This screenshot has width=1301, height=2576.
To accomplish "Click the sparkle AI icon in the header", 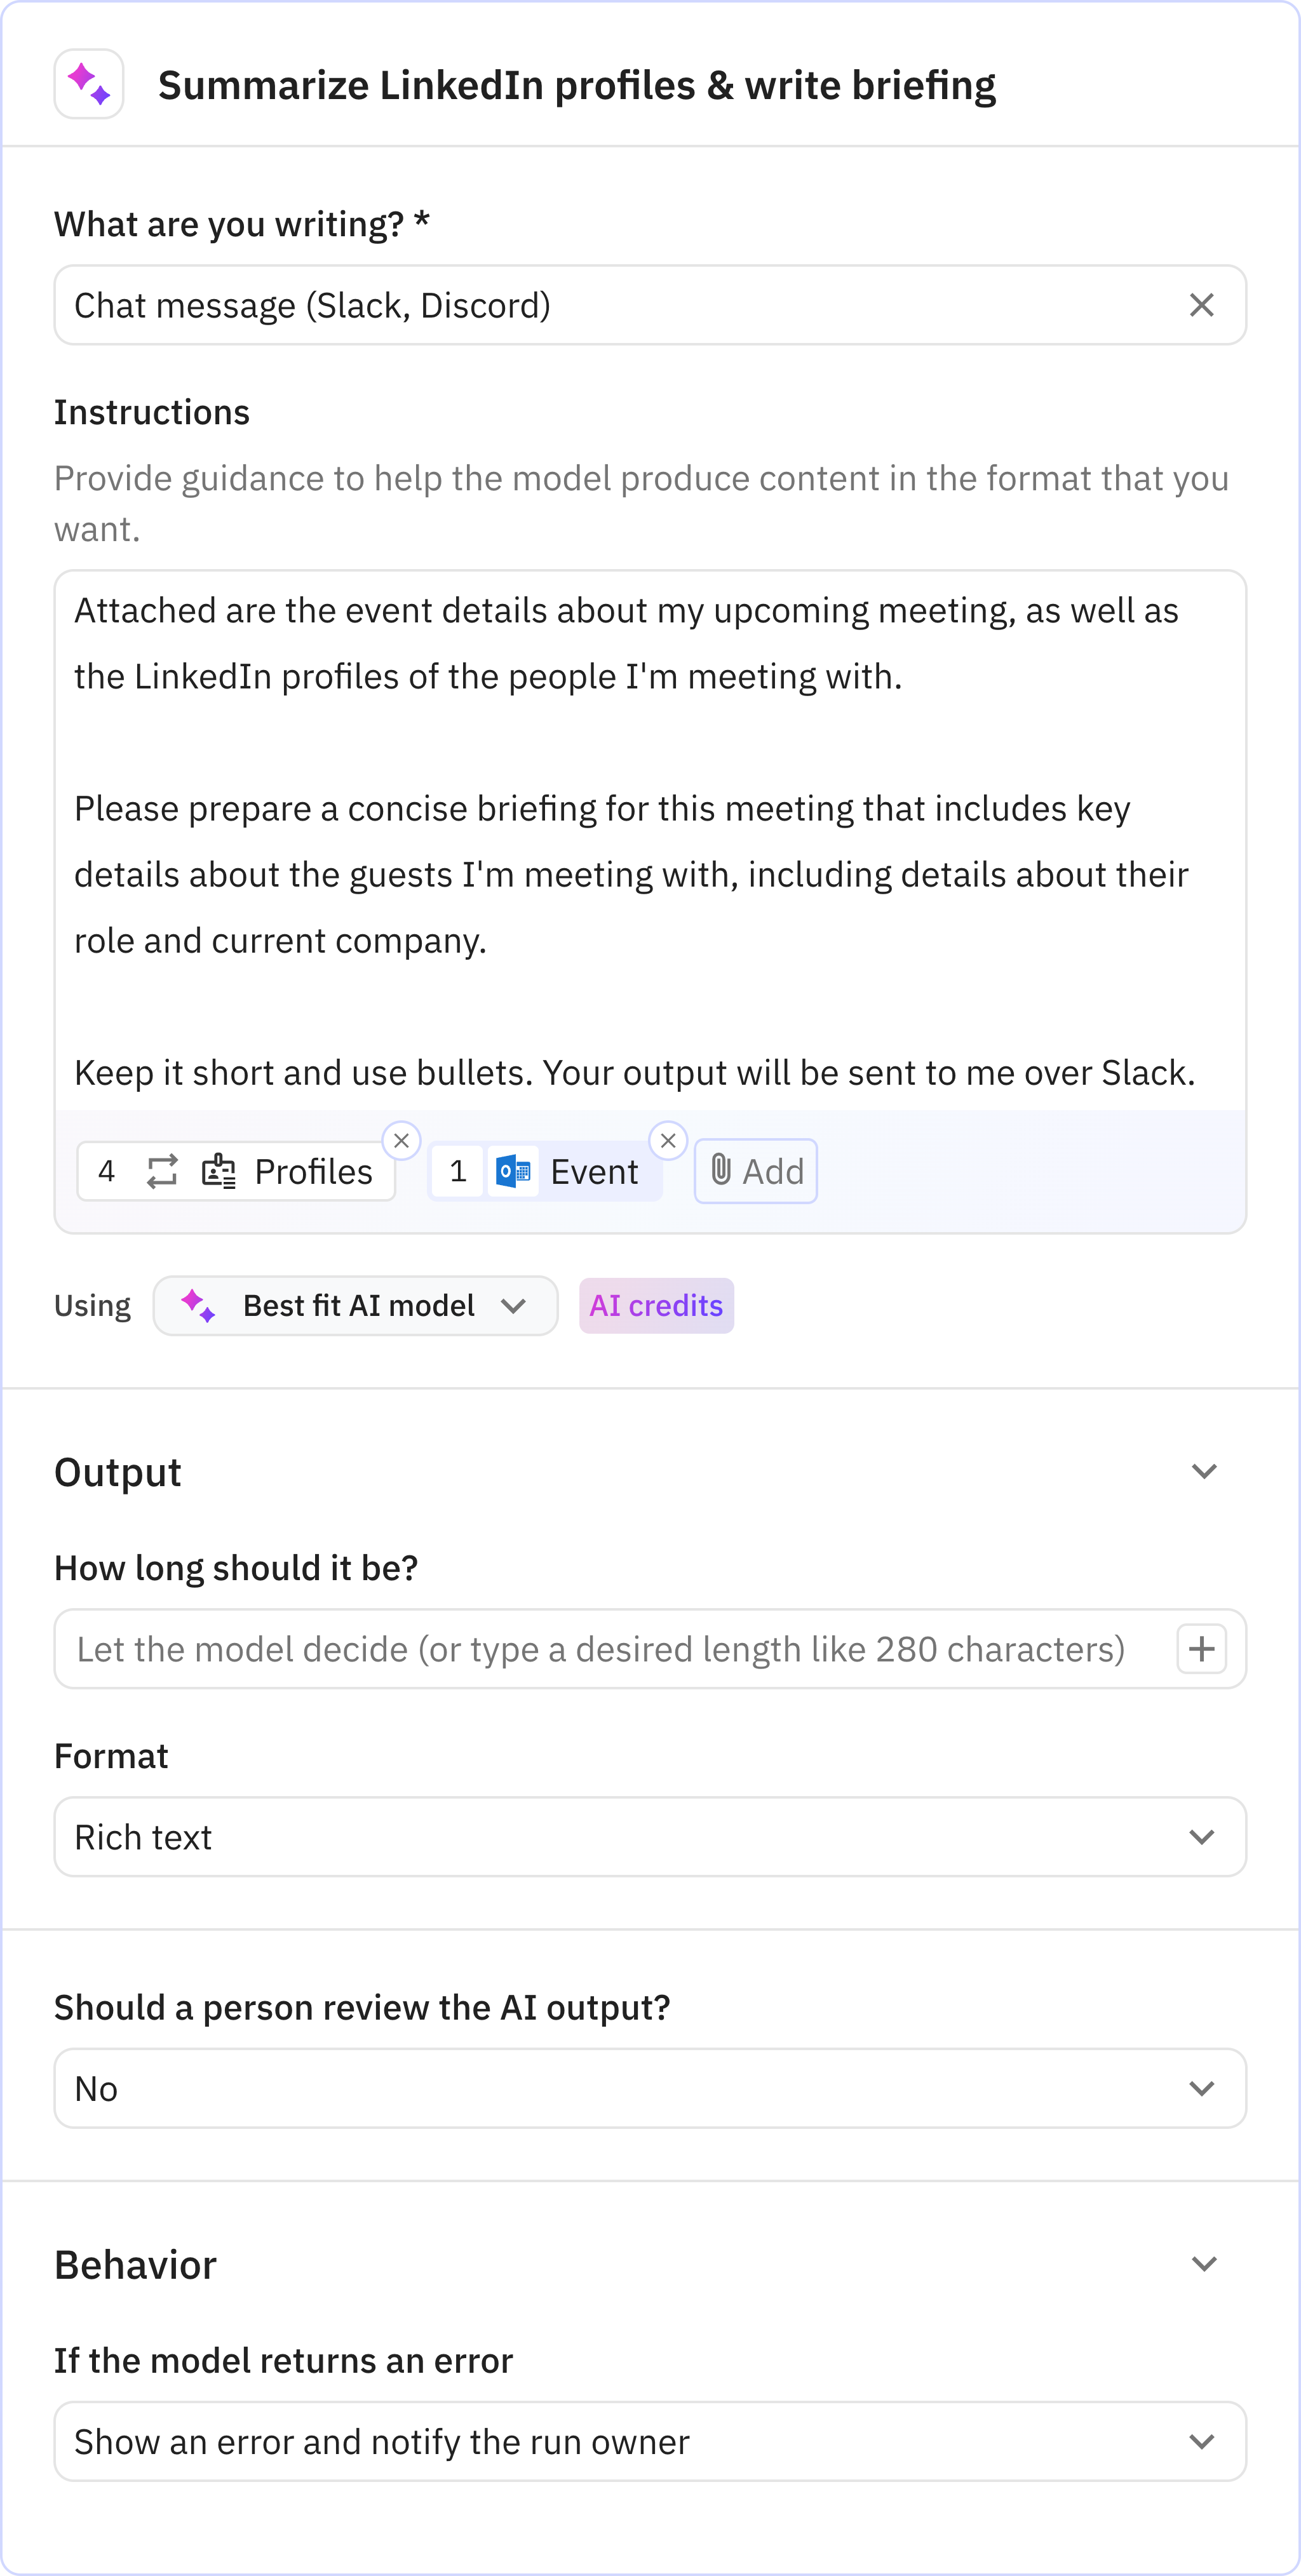I will click(88, 85).
